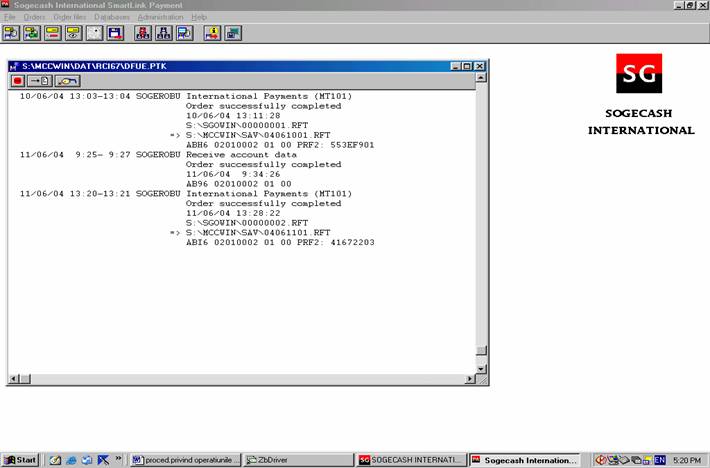Screen dimensions: 710x468
Task: Click the DFUE.PTK window system menu icon
Action: [14, 67]
